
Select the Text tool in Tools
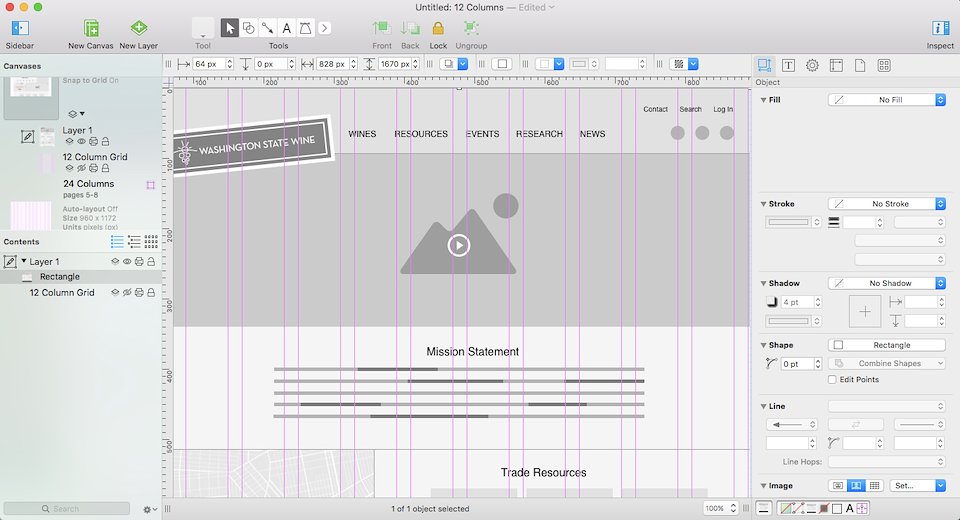pos(286,28)
